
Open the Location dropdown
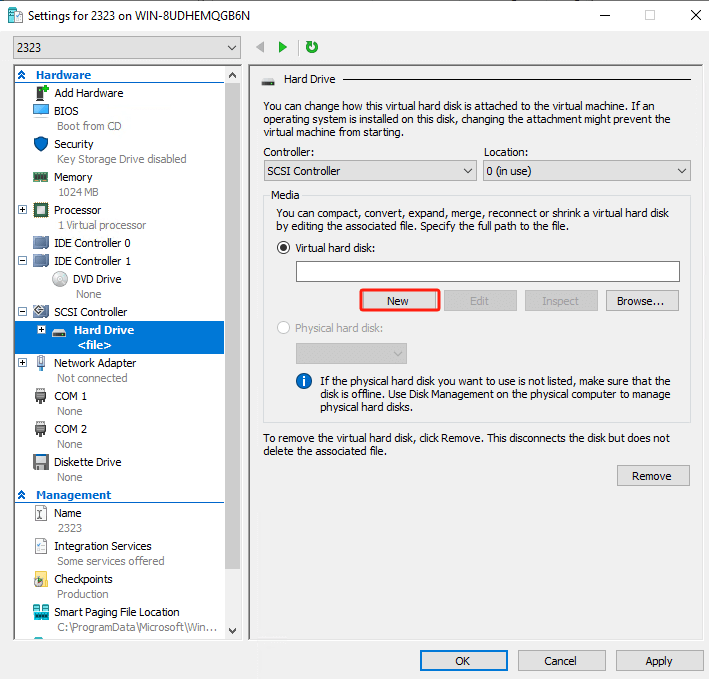point(586,171)
